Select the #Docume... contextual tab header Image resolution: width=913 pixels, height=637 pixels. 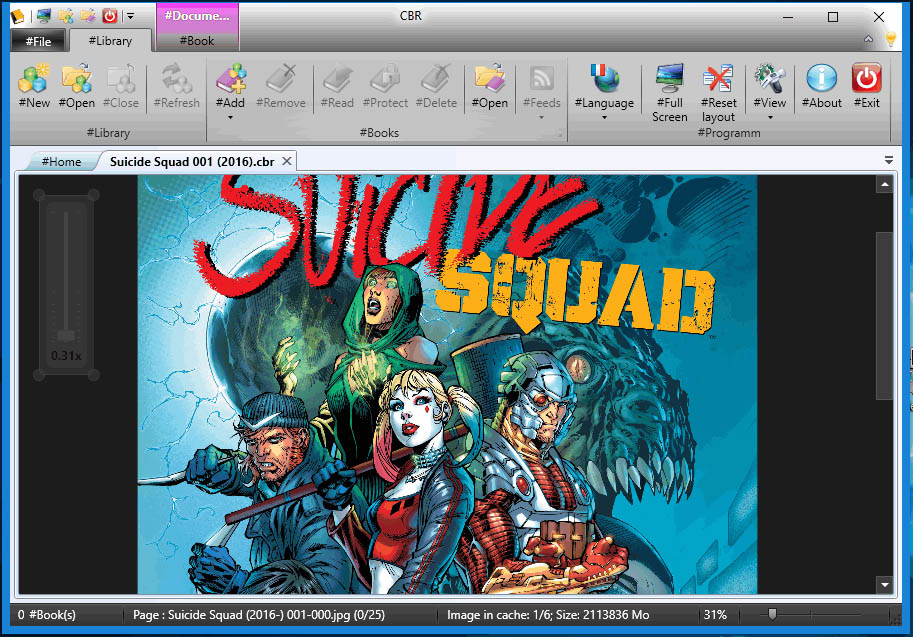(197, 16)
